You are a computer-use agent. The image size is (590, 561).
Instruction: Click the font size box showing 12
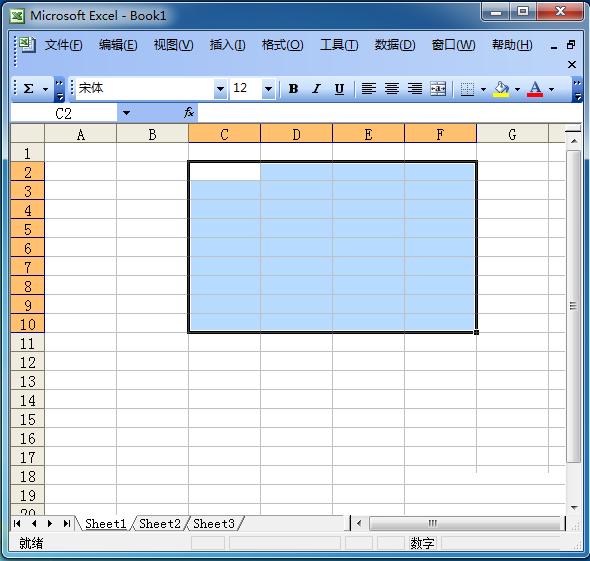(x=246, y=89)
